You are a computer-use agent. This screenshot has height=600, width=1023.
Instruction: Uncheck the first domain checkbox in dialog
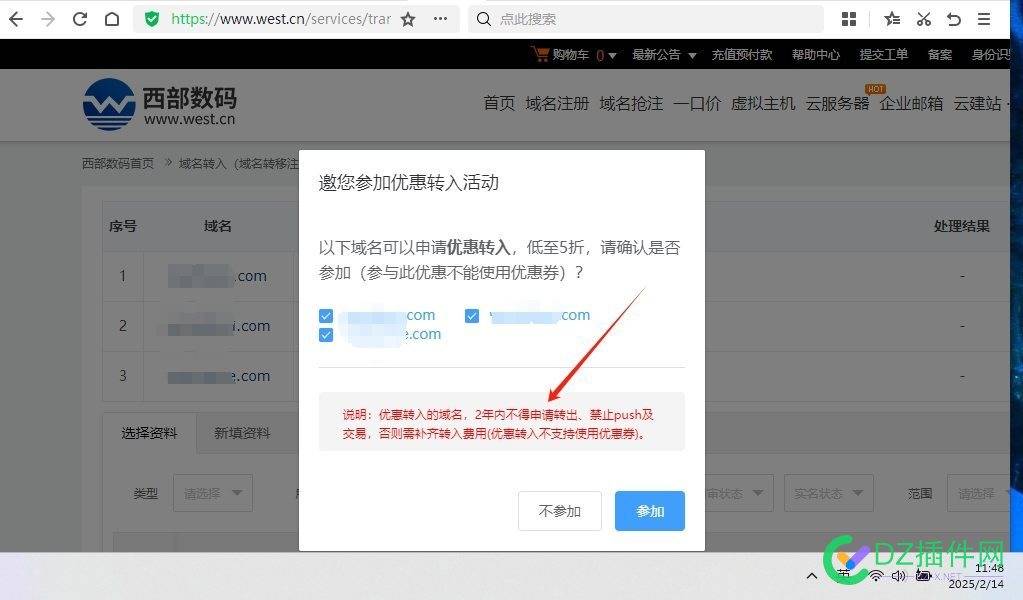pyautogui.click(x=326, y=316)
